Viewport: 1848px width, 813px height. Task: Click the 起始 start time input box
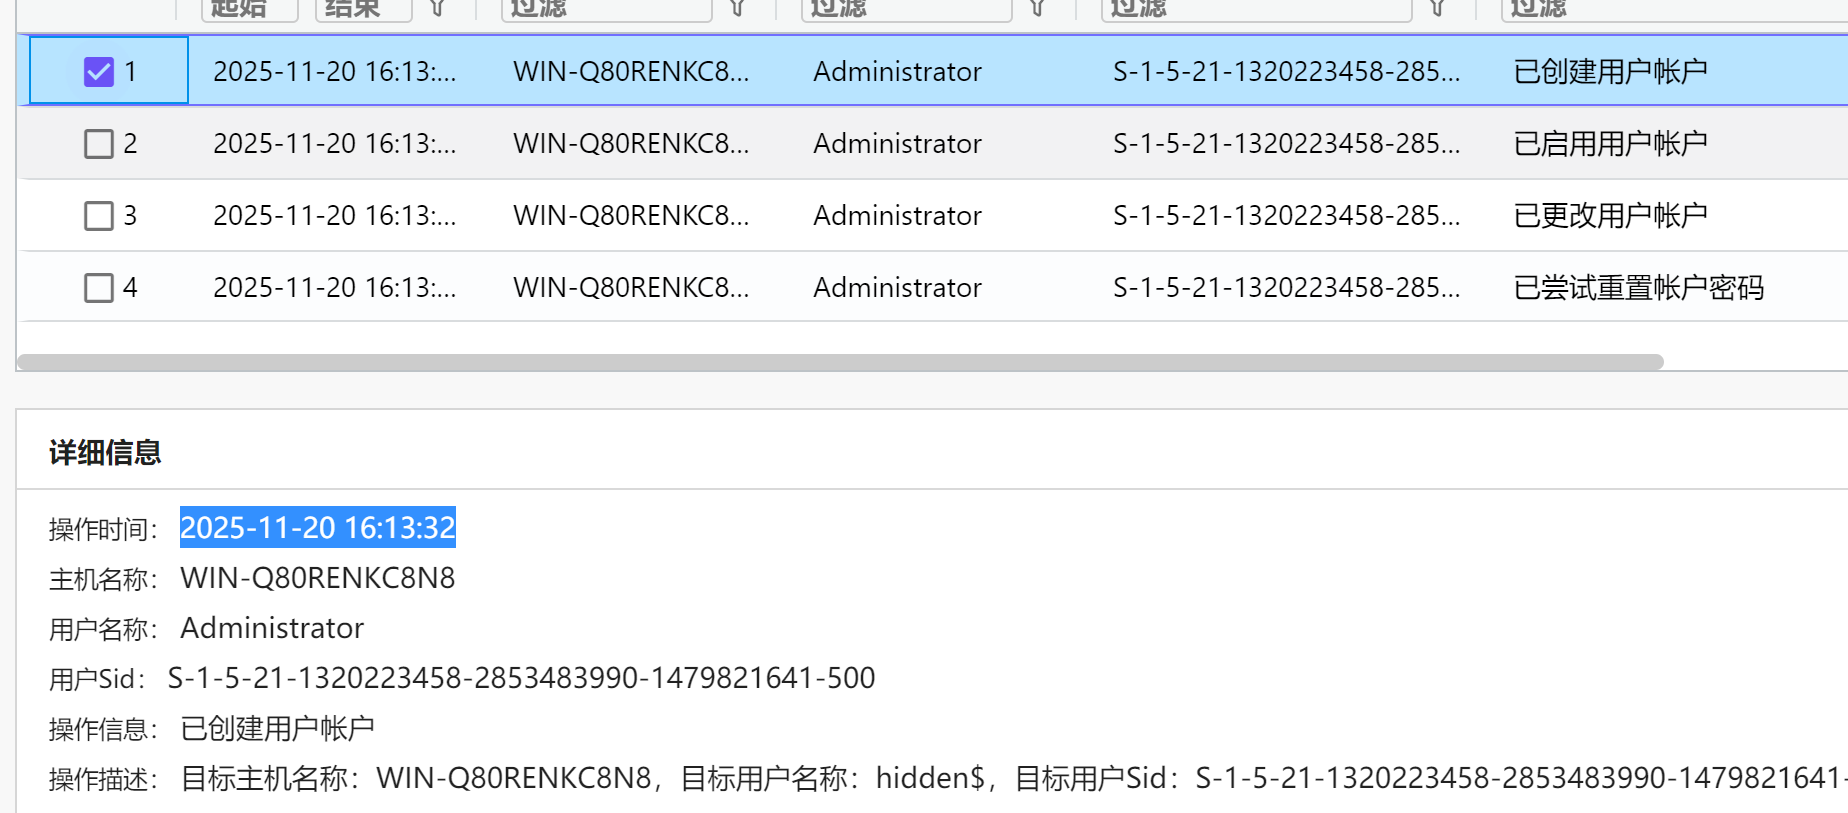250,9
